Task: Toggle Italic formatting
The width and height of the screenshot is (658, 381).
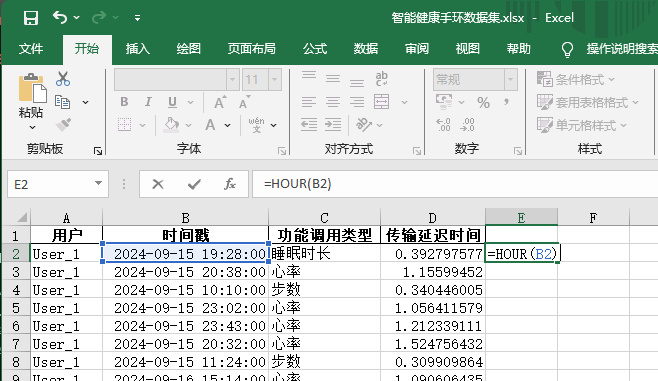Action: pyautogui.click(x=148, y=102)
